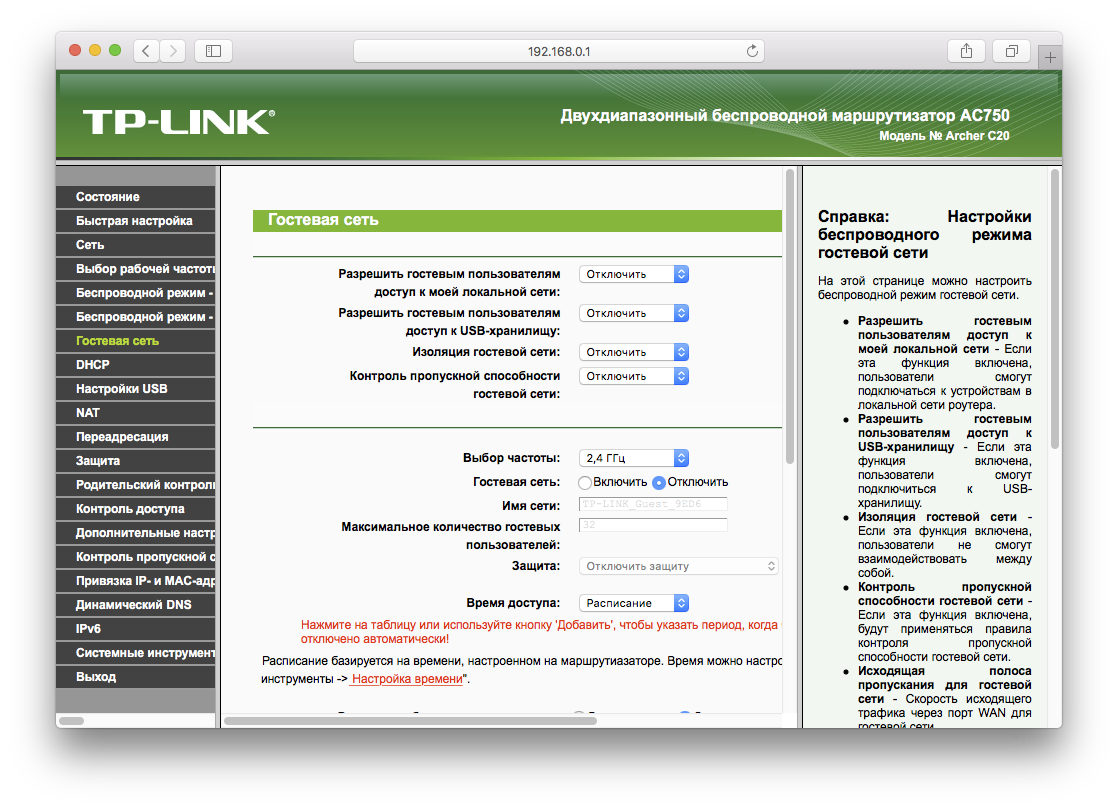Select the Включить guest network radio button

click(585, 483)
